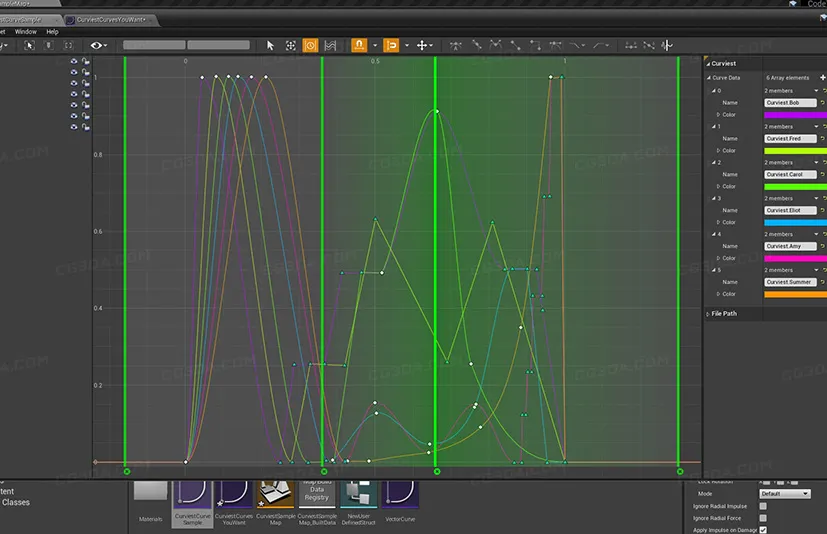Enable Ignore Radial Force checkbox

tap(763, 518)
